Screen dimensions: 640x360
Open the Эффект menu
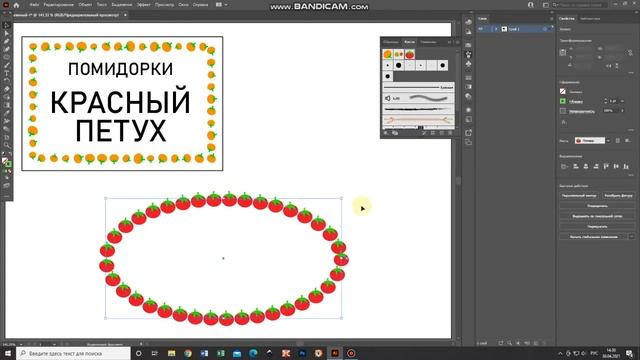[x=144, y=4]
